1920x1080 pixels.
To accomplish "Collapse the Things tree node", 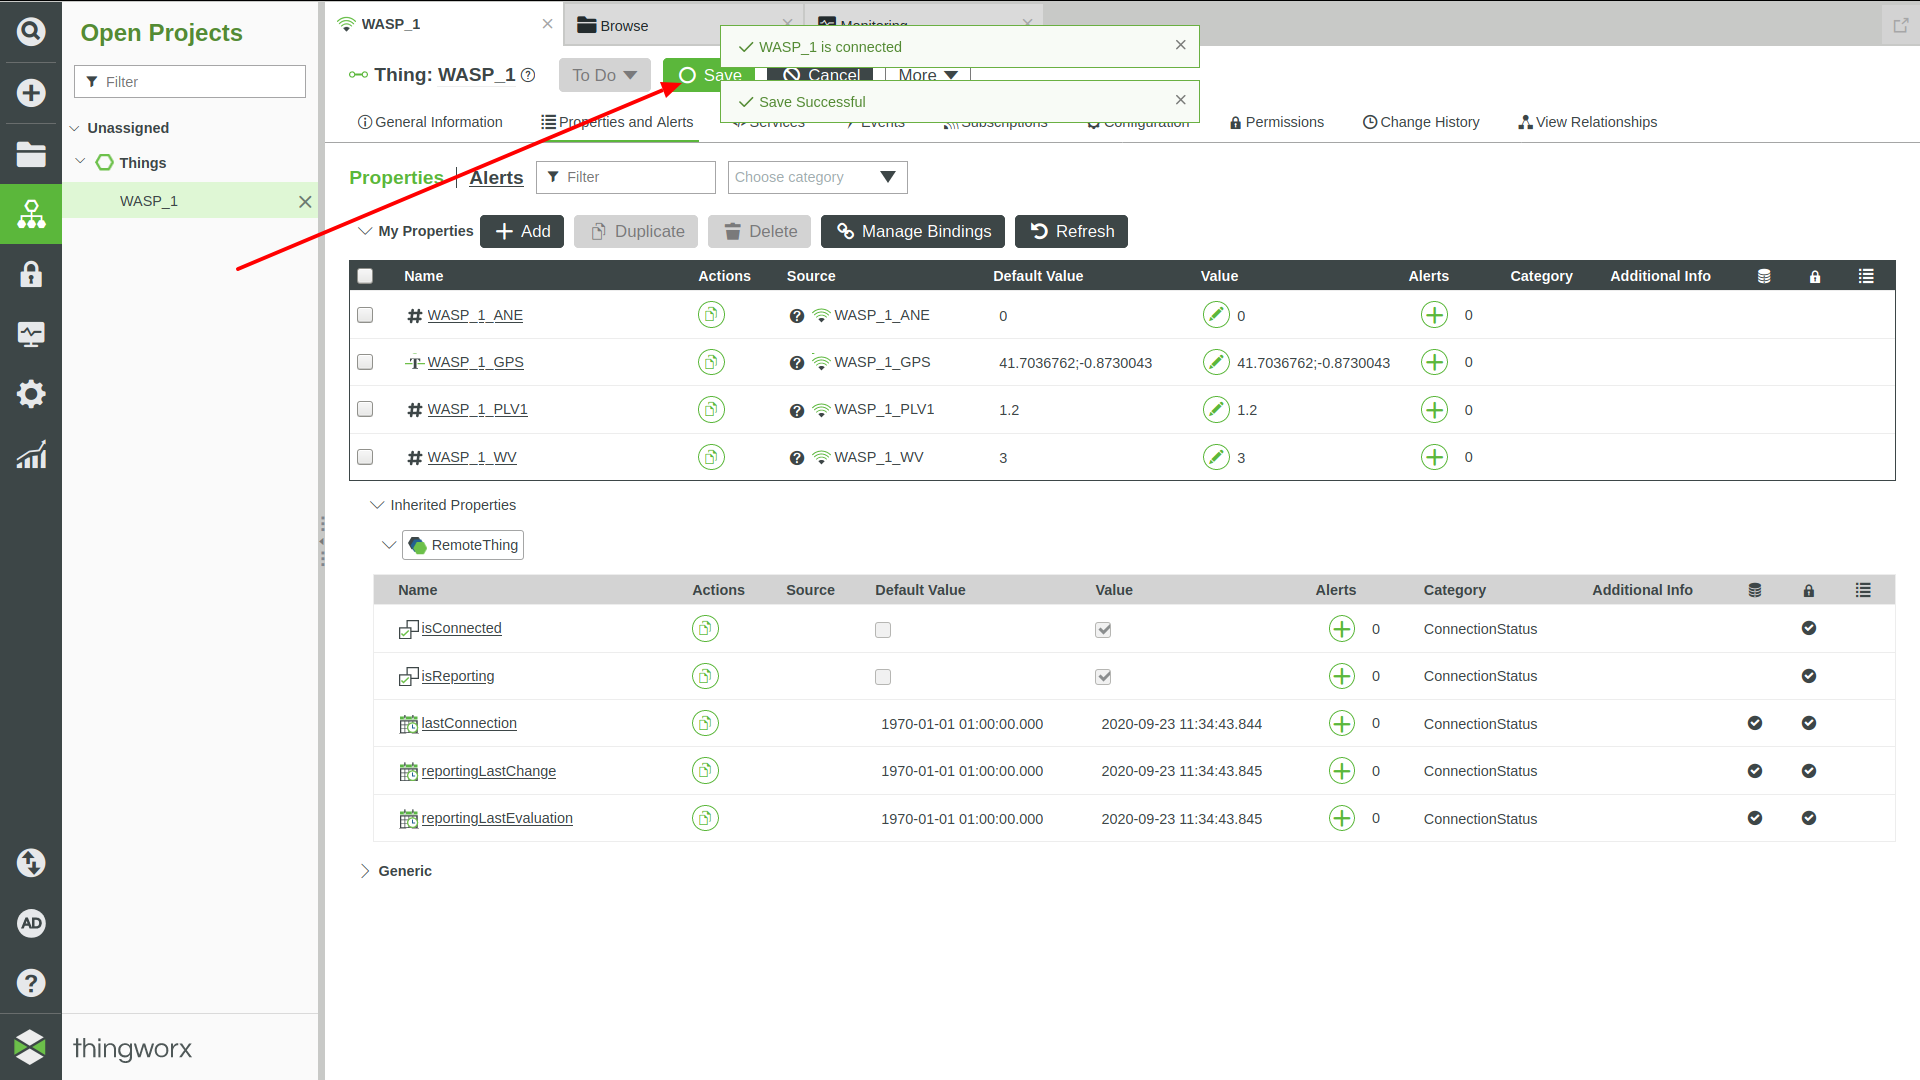I will coord(81,162).
